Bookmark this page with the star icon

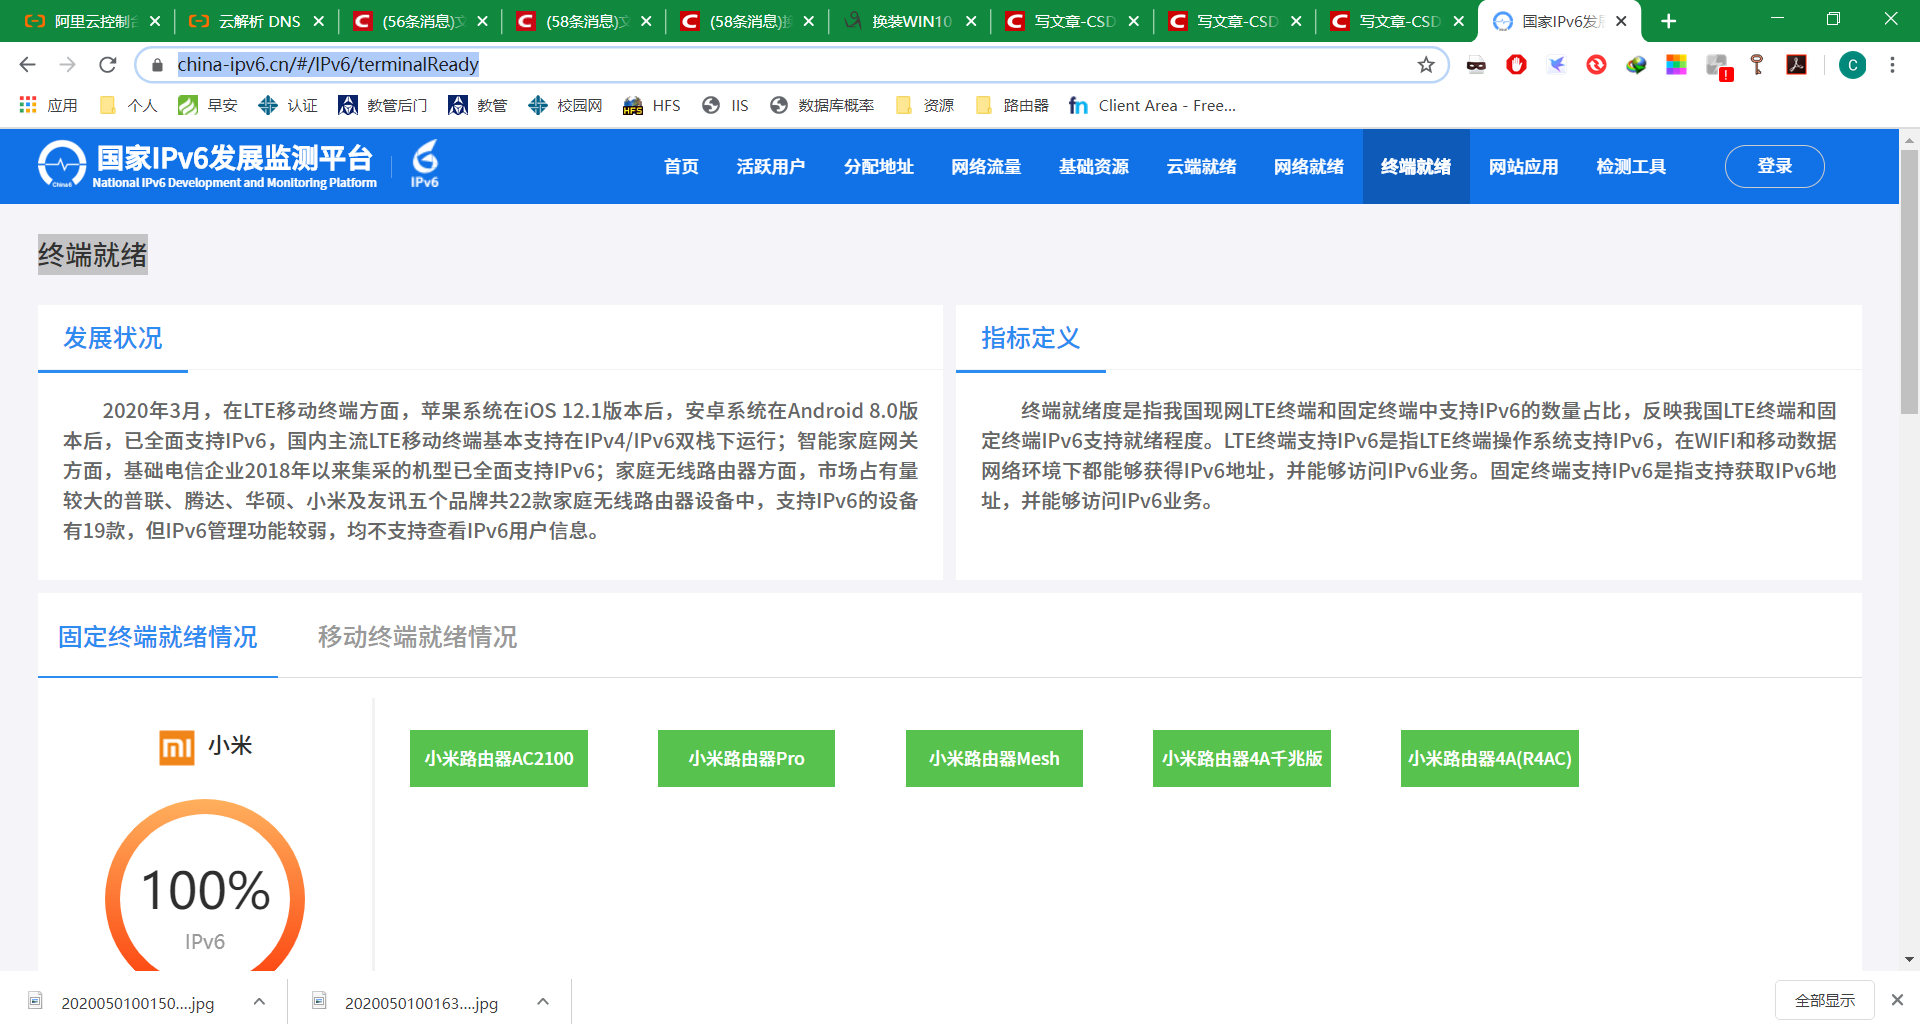tap(1426, 65)
